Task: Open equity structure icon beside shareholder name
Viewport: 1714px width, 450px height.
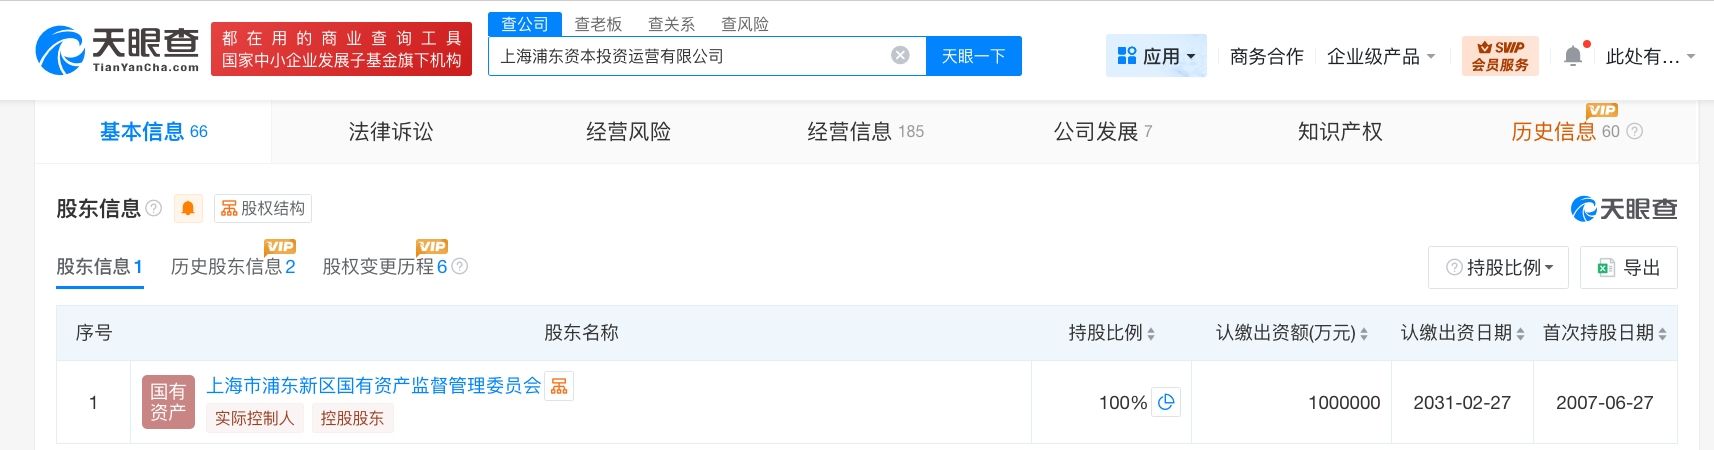Action: tap(559, 386)
